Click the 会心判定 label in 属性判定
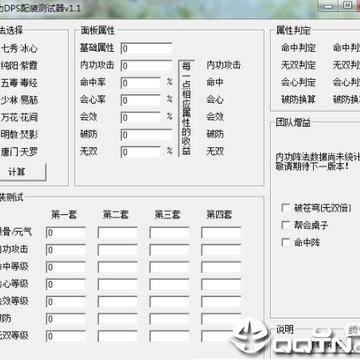Viewport: 360px width, 360px height. tap(298, 82)
